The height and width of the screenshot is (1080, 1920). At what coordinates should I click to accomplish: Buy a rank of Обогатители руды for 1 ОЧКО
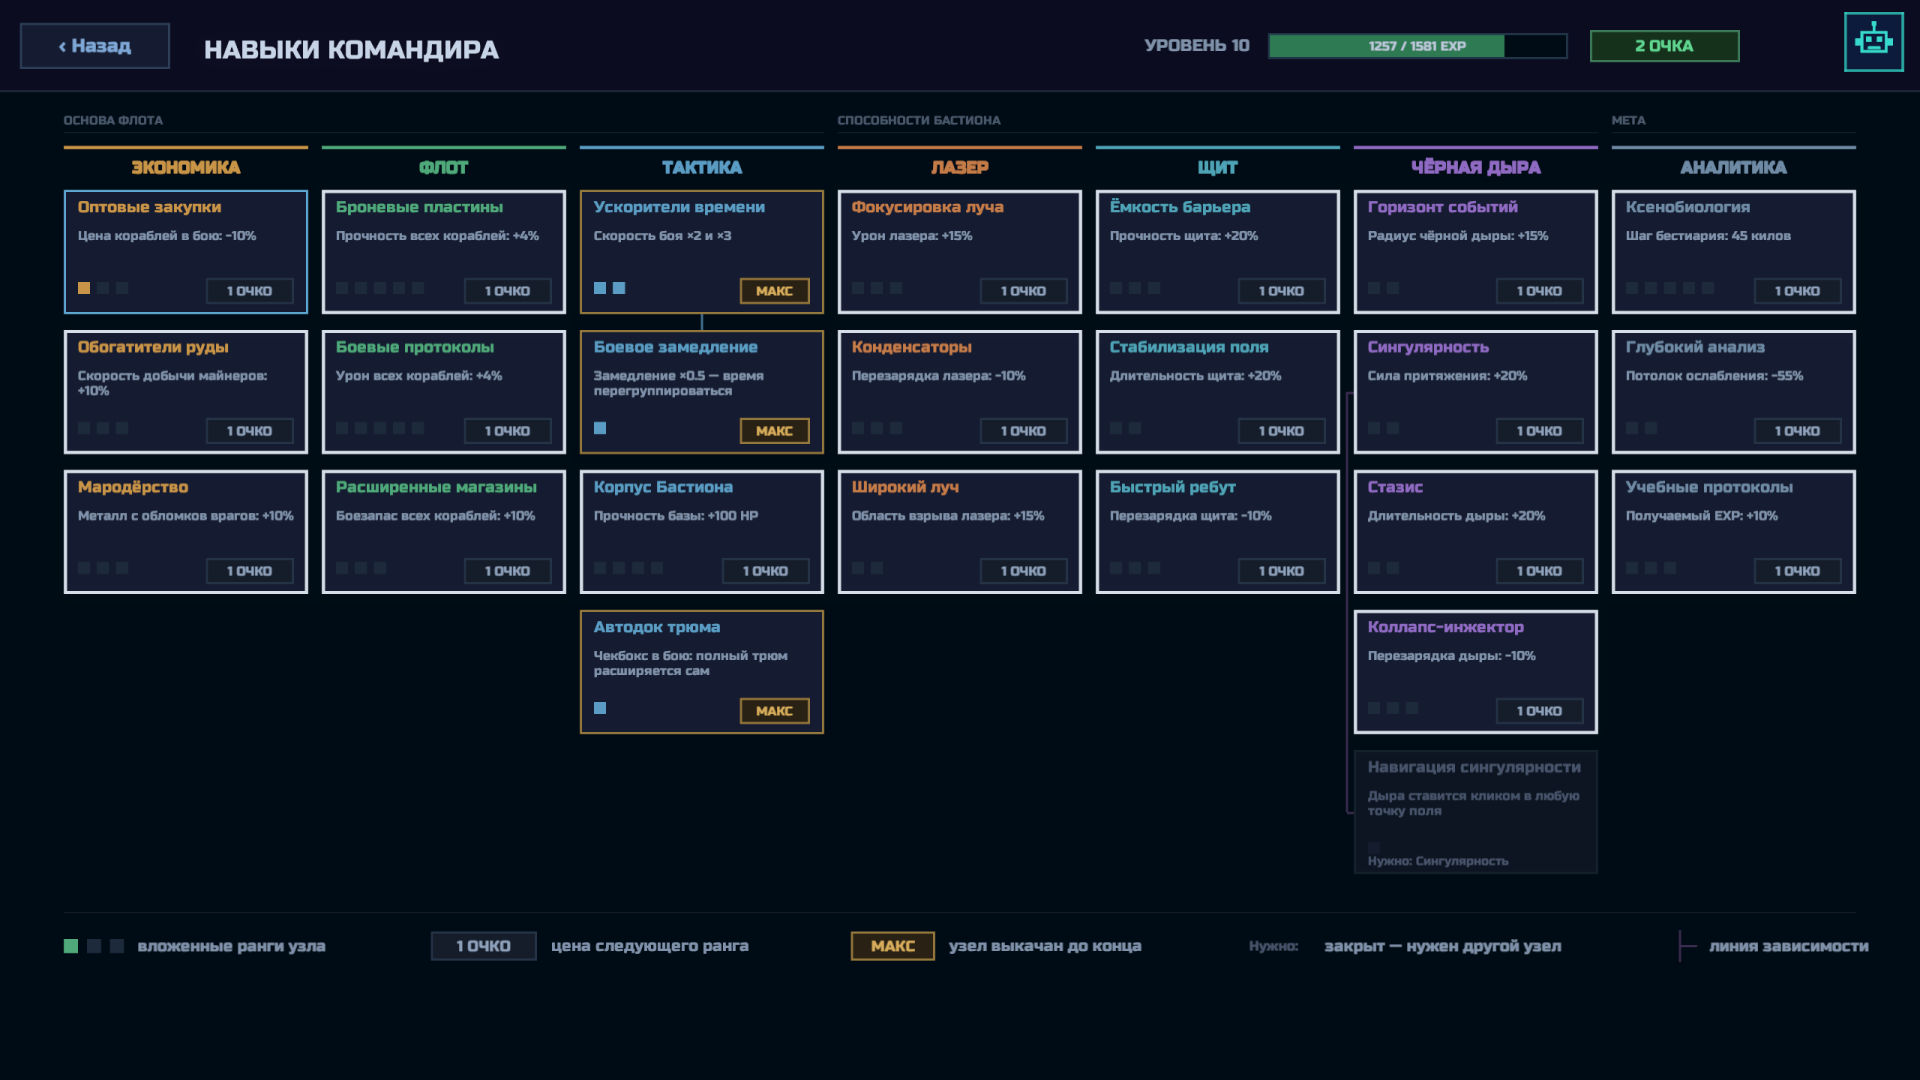[x=249, y=431]
